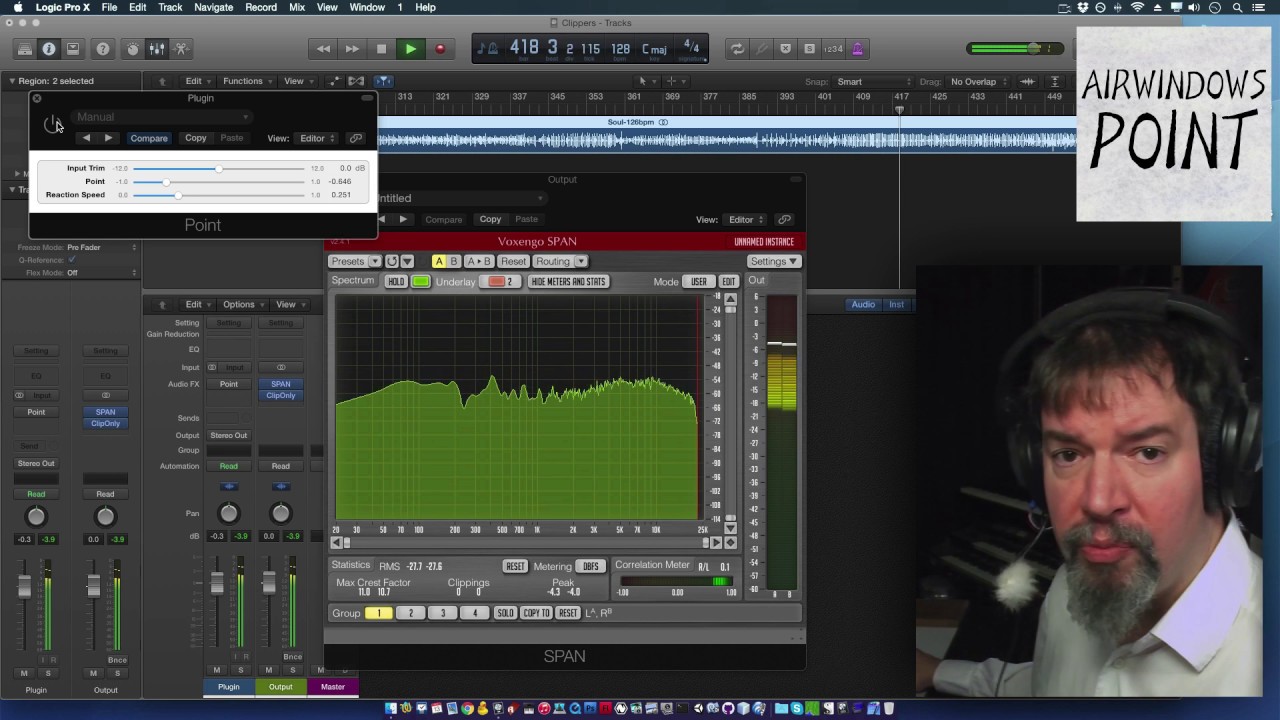
Task: Open the Apple menu
Action: click(x=18, y=7)
